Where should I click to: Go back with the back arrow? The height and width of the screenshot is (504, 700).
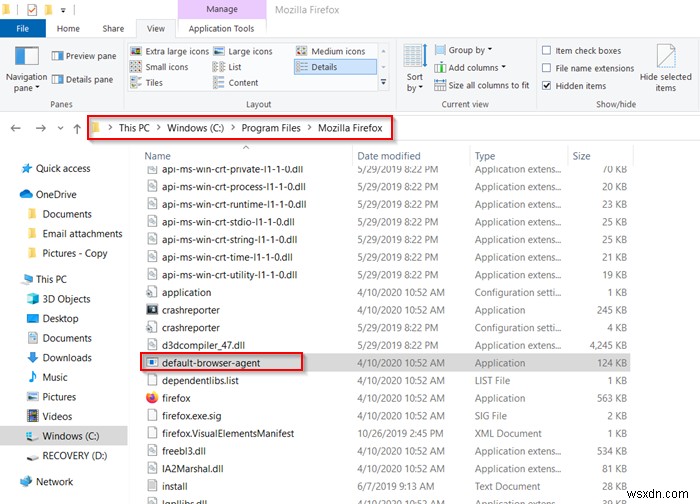[16, 129]
